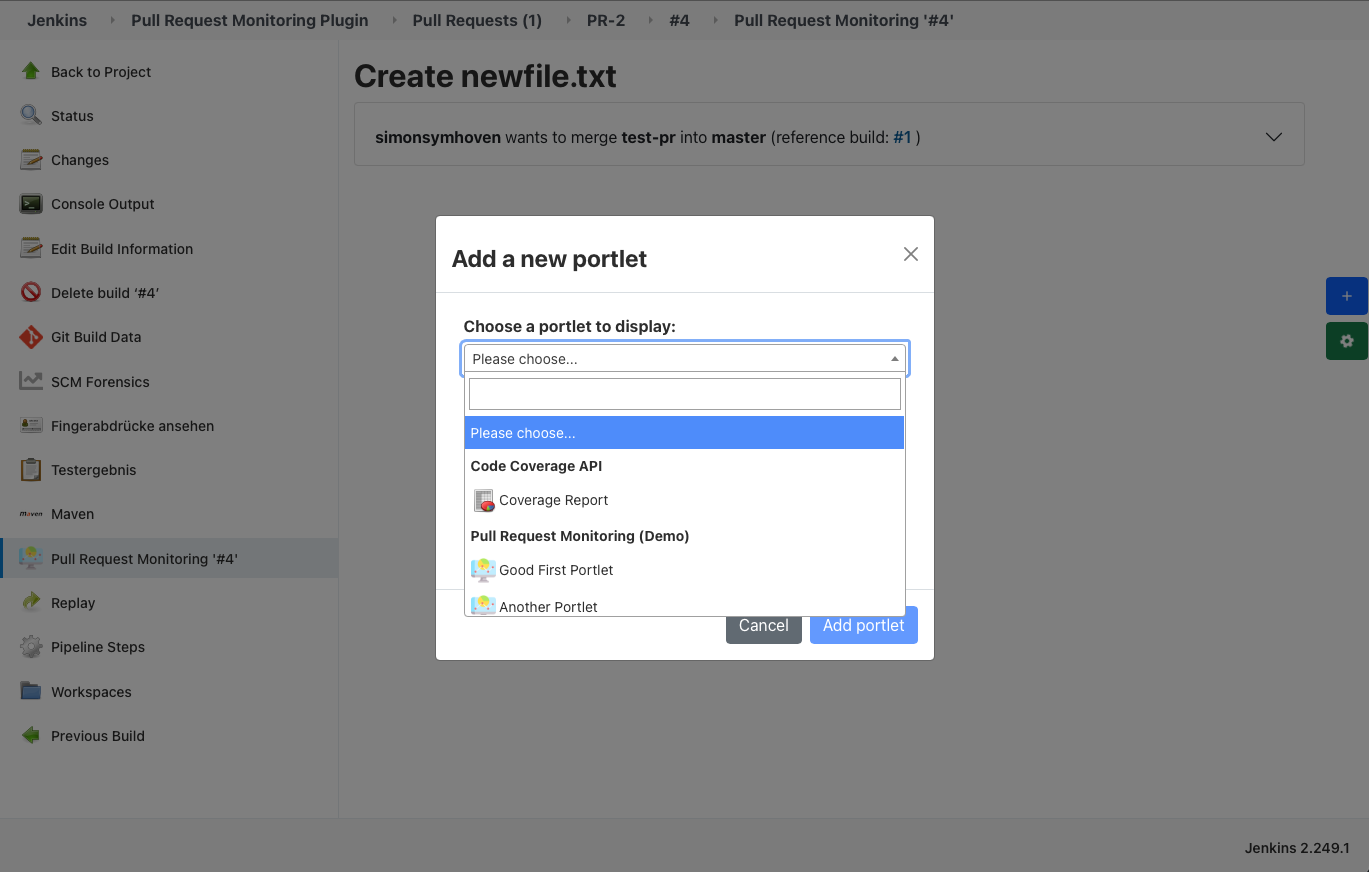This screenshot has width=1369, height=872.
Task: Select the highlighted Please choose... option
Action: [685, 433]
